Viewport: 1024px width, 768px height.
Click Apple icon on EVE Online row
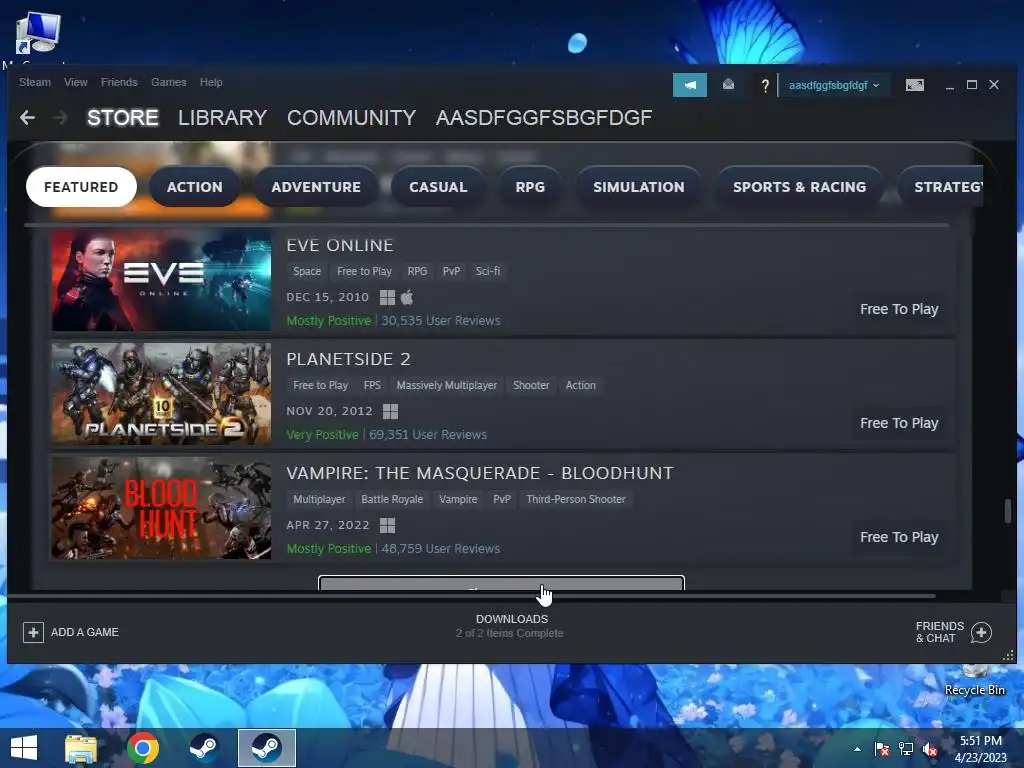click(x=407, y=297)
